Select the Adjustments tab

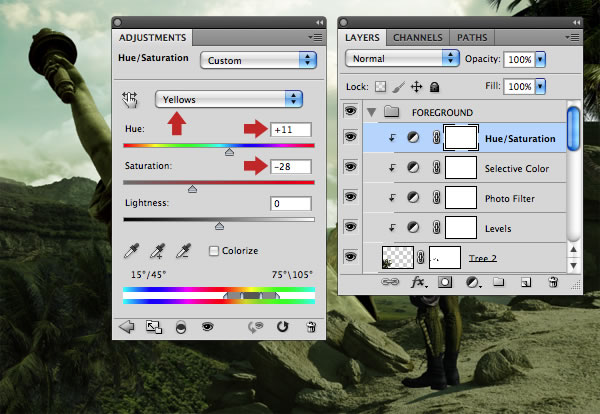pos(152,38)
